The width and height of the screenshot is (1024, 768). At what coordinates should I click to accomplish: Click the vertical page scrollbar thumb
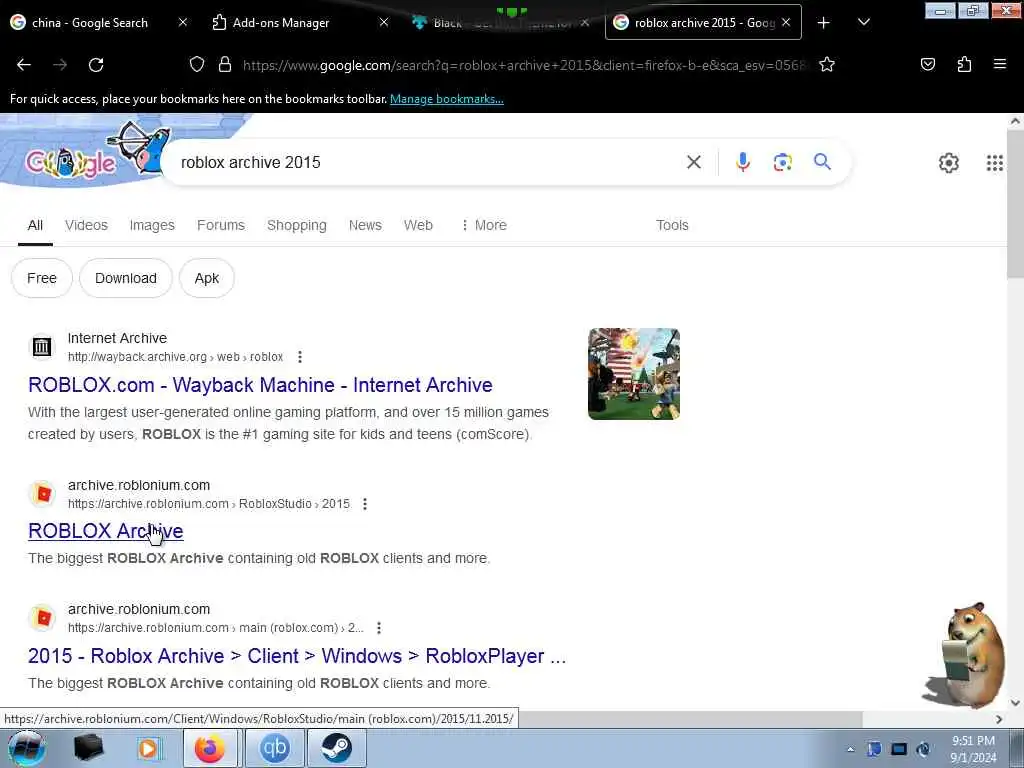1015,206
